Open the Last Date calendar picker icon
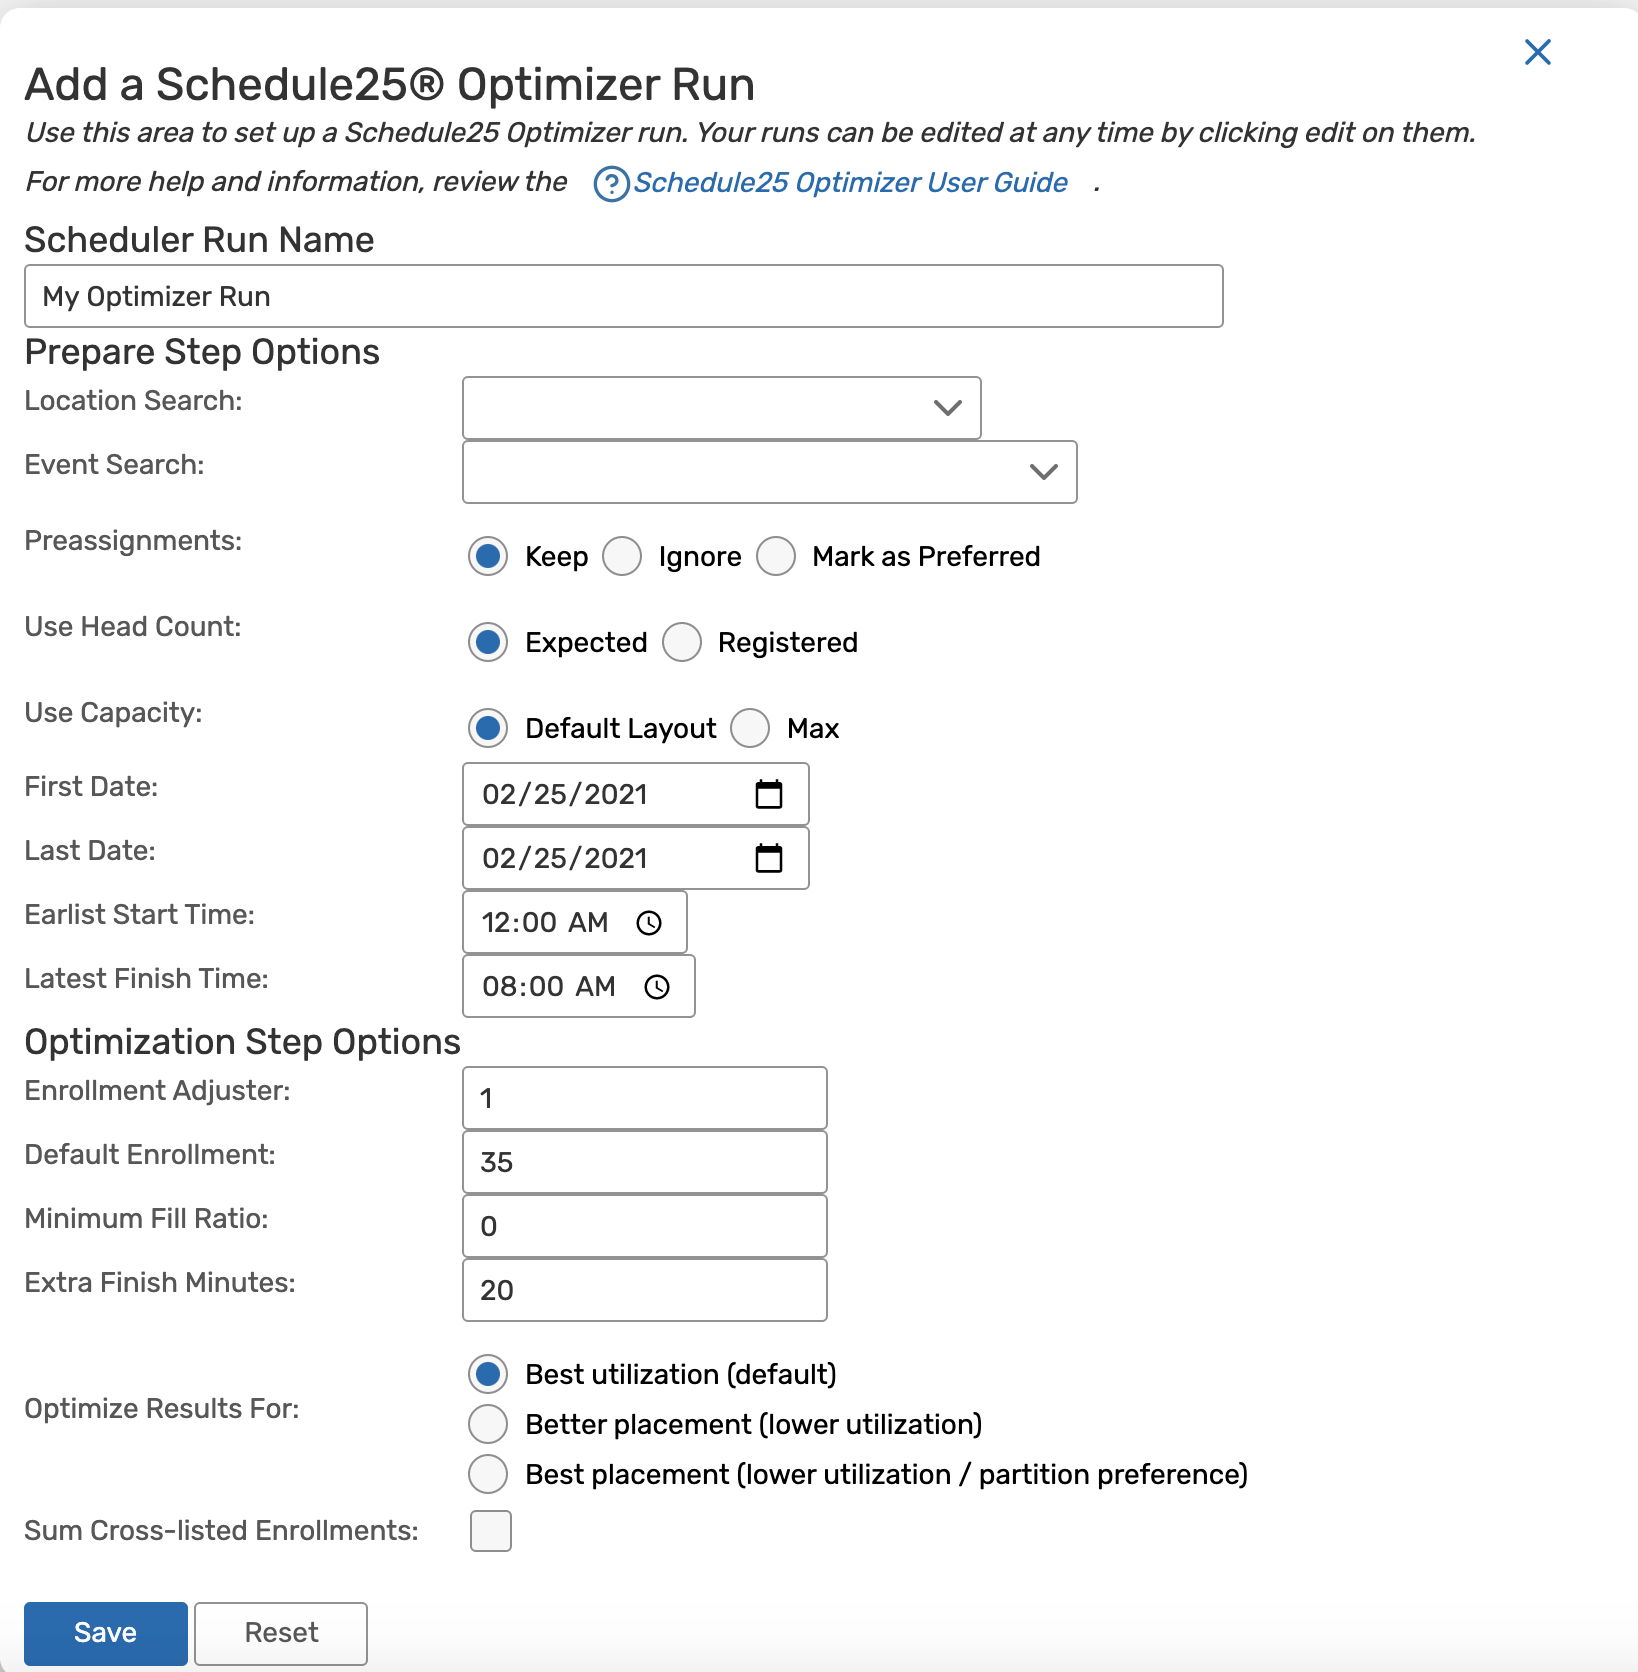This screenshot has width=1638, height=1672. (768, 859)
